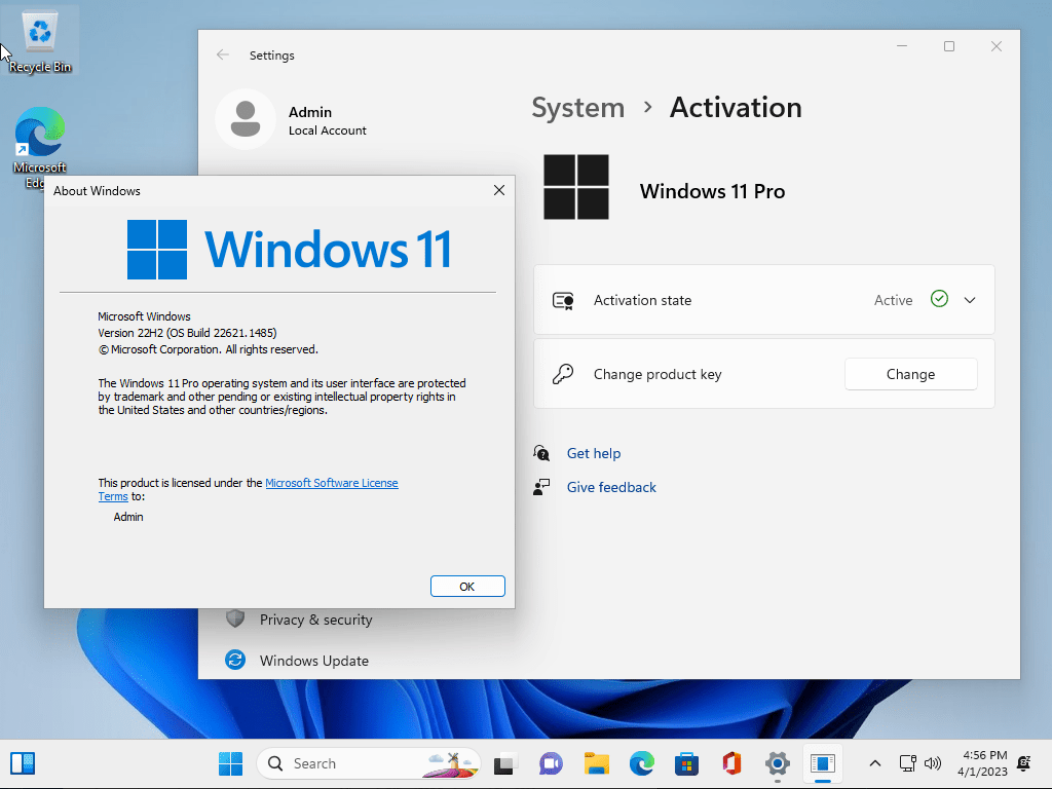This screenshot has height=789, width=1052.
Task: Open the Get help link
Action: (594, 454)
